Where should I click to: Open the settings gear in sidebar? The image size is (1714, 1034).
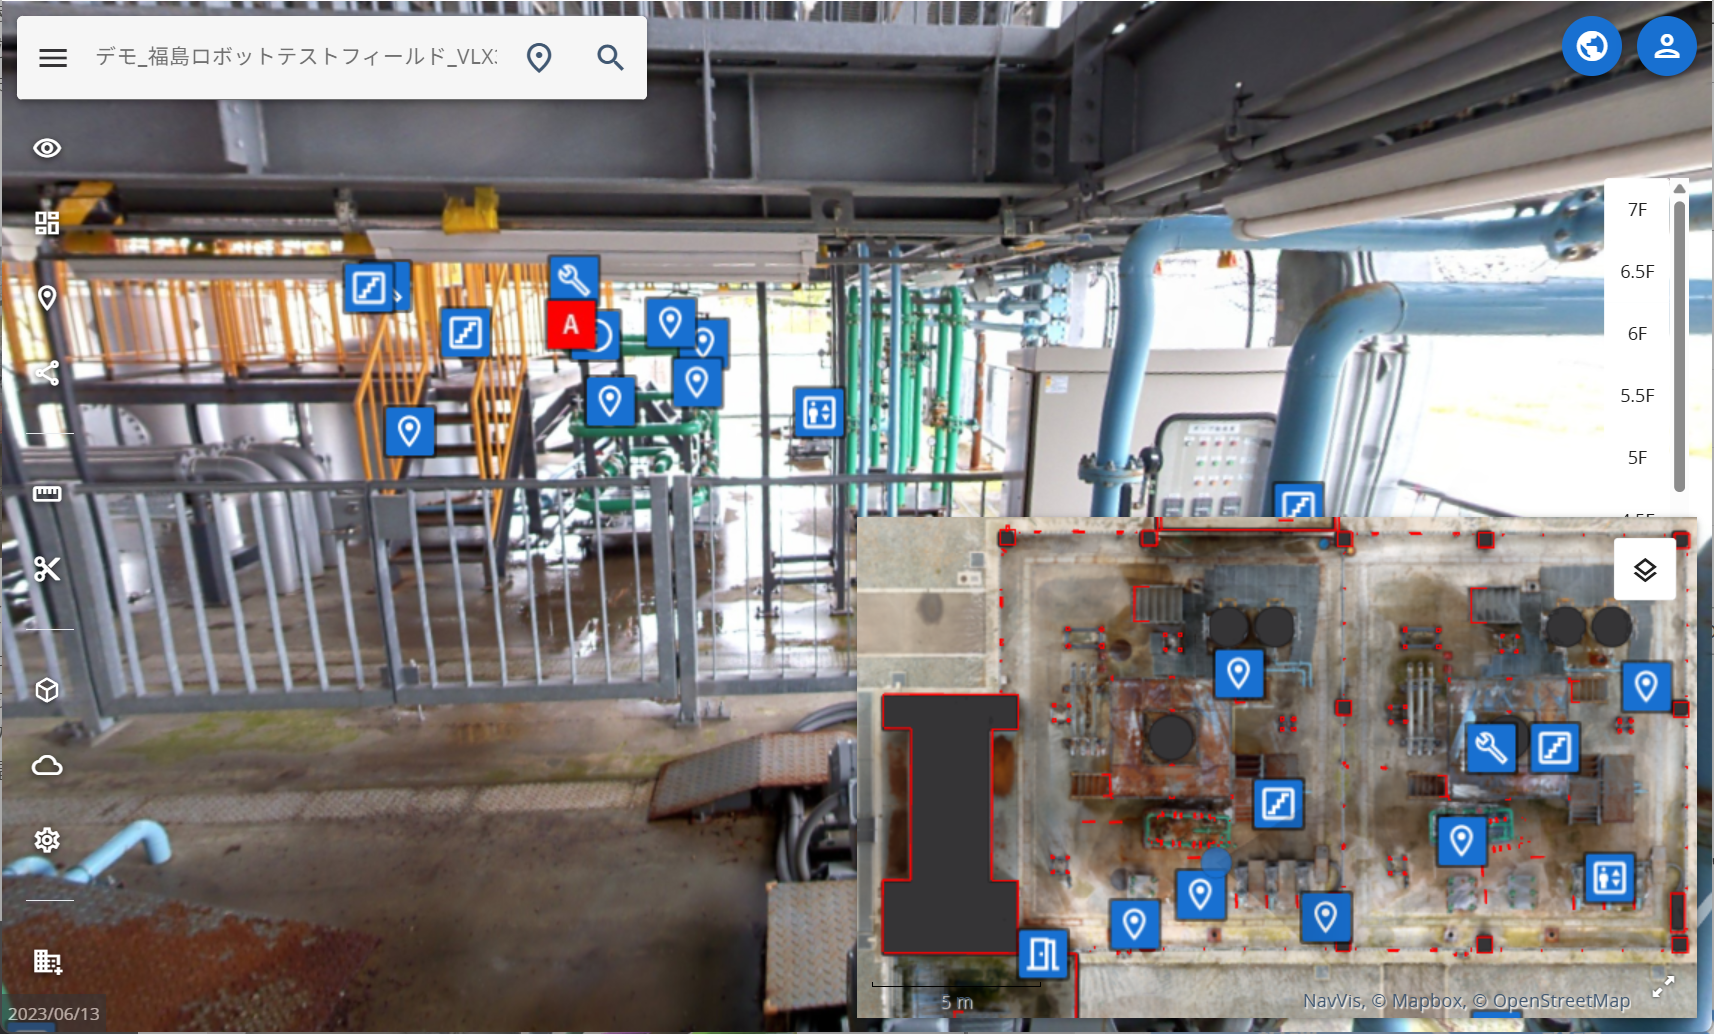tap(47, 840)
